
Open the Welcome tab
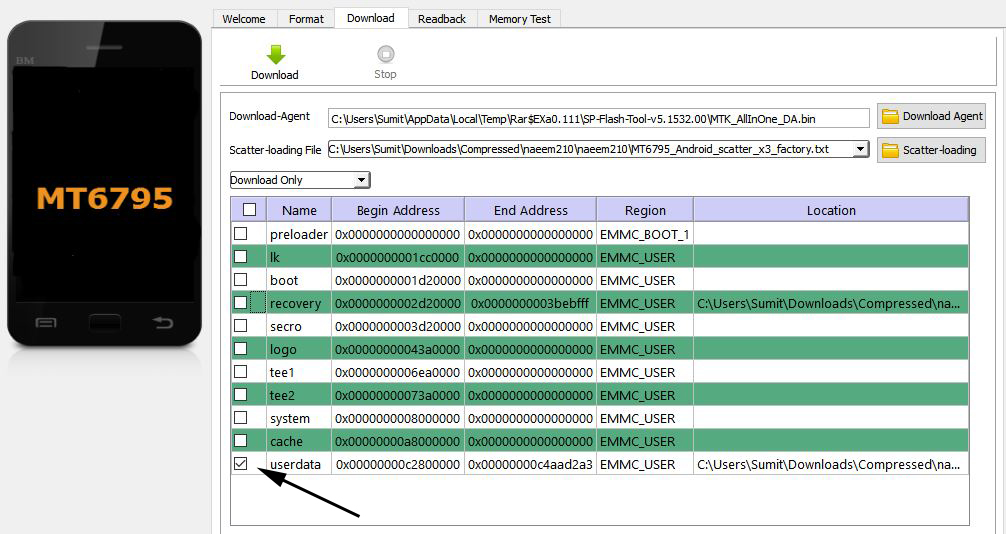[244, 19]
